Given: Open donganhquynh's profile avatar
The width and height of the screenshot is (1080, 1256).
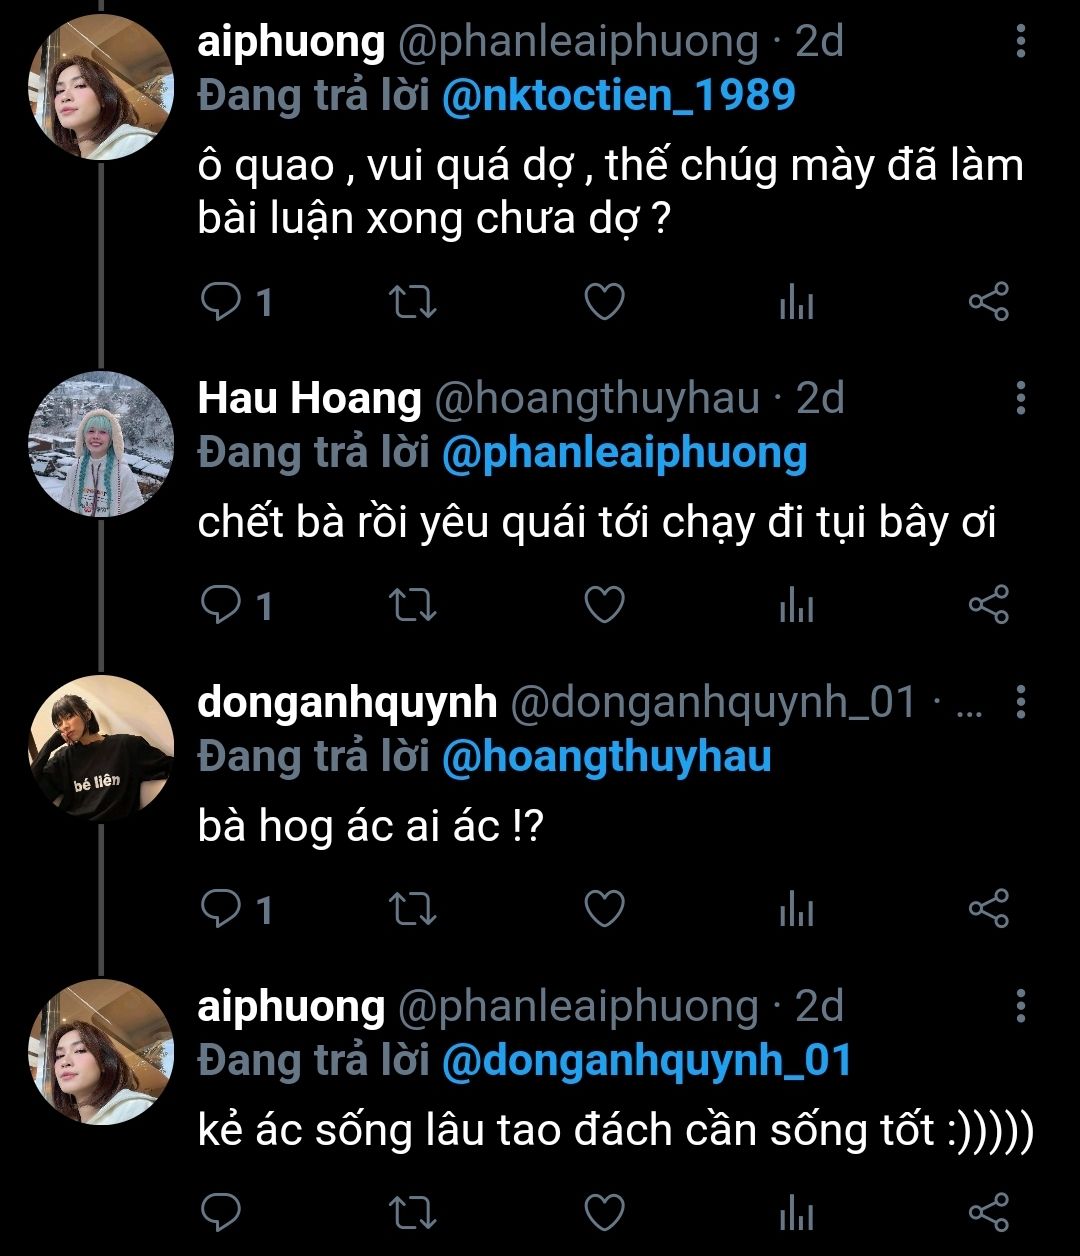Looking at the screenshot, I should click(102, 748).
